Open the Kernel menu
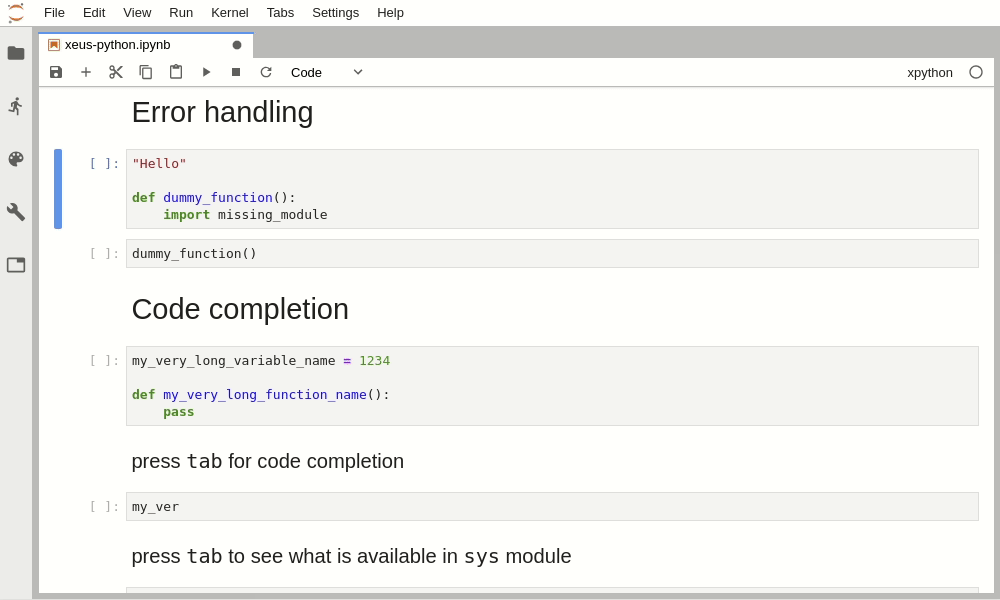 pyautogui.click(x=230, y=12)
